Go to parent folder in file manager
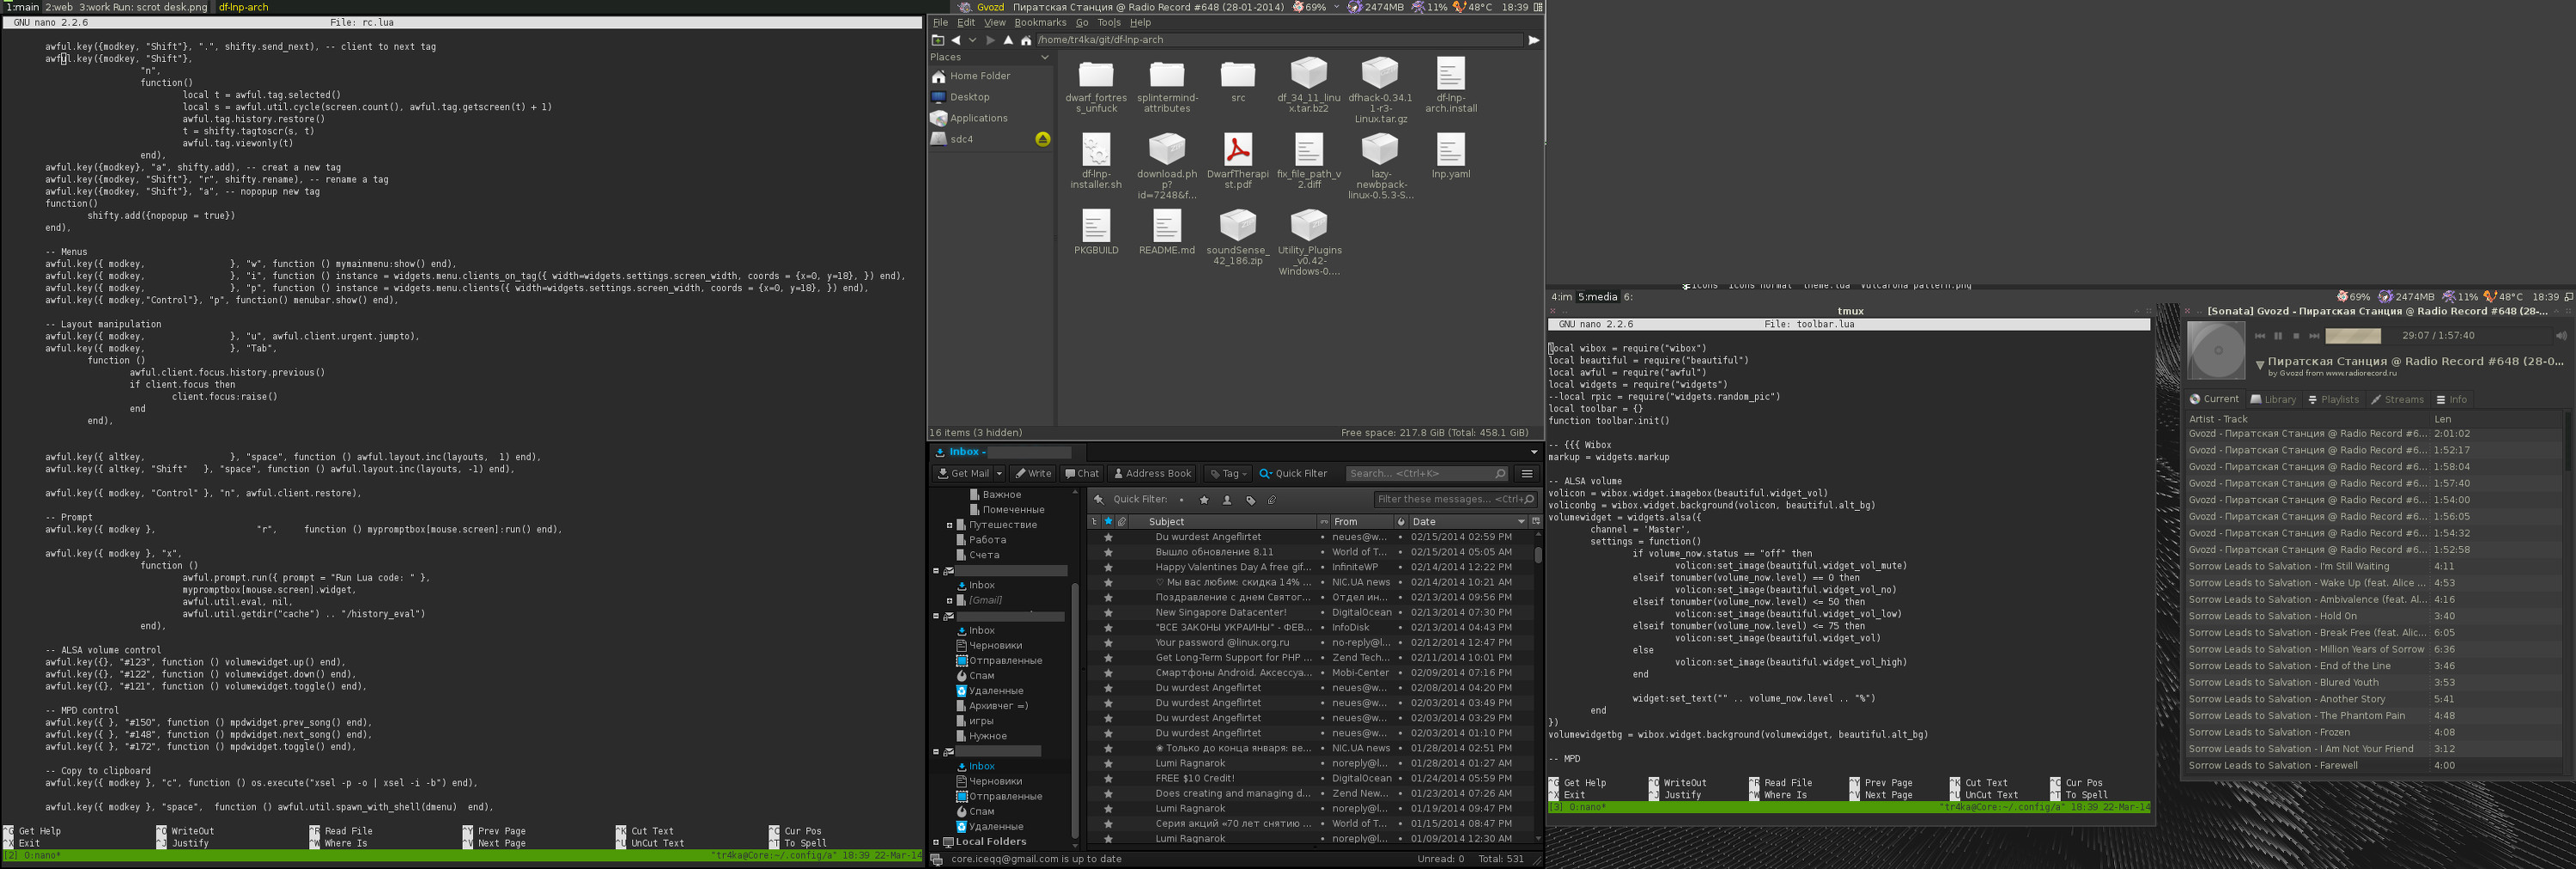Image resolution: width=2576 pixels, height=869 pixels. pos(1008,40)
